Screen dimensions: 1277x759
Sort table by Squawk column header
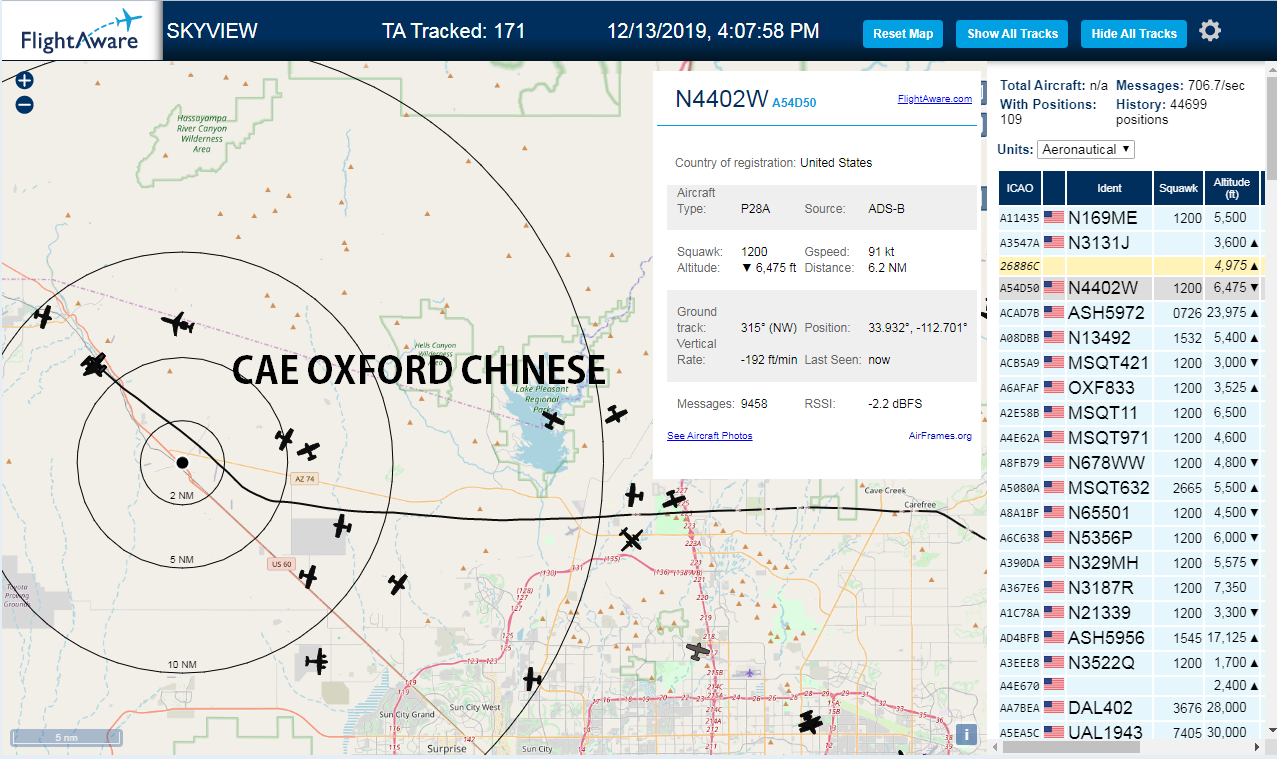(x=1178, y=188)
